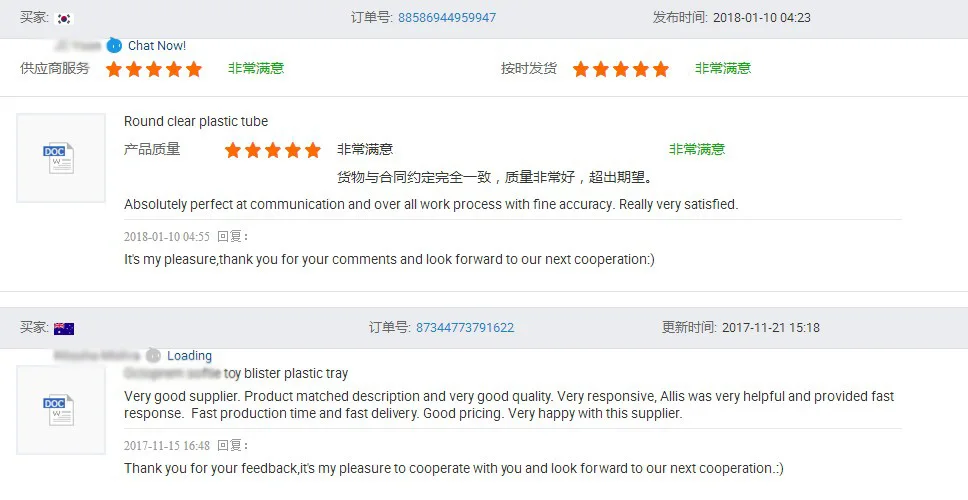The height and width of the screenshot is (500, 968).
Task: Click the blurred Korean buyer name
Action: click(78, 45)
